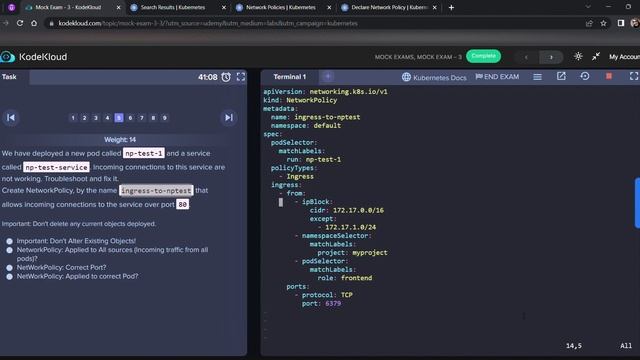This screenshot has width=640, height=360.
Task: Click the KodeKloud logo
Action: [34, 57]
